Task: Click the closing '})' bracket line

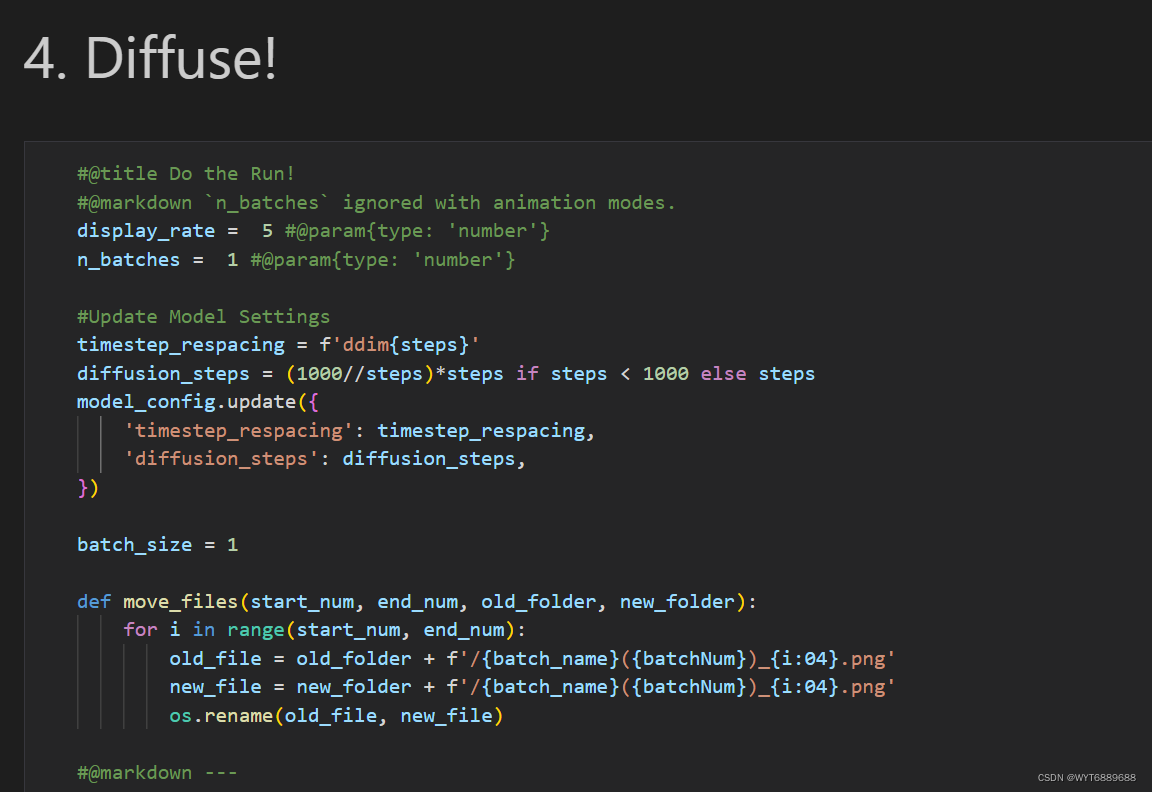Action: pos(88,488)
